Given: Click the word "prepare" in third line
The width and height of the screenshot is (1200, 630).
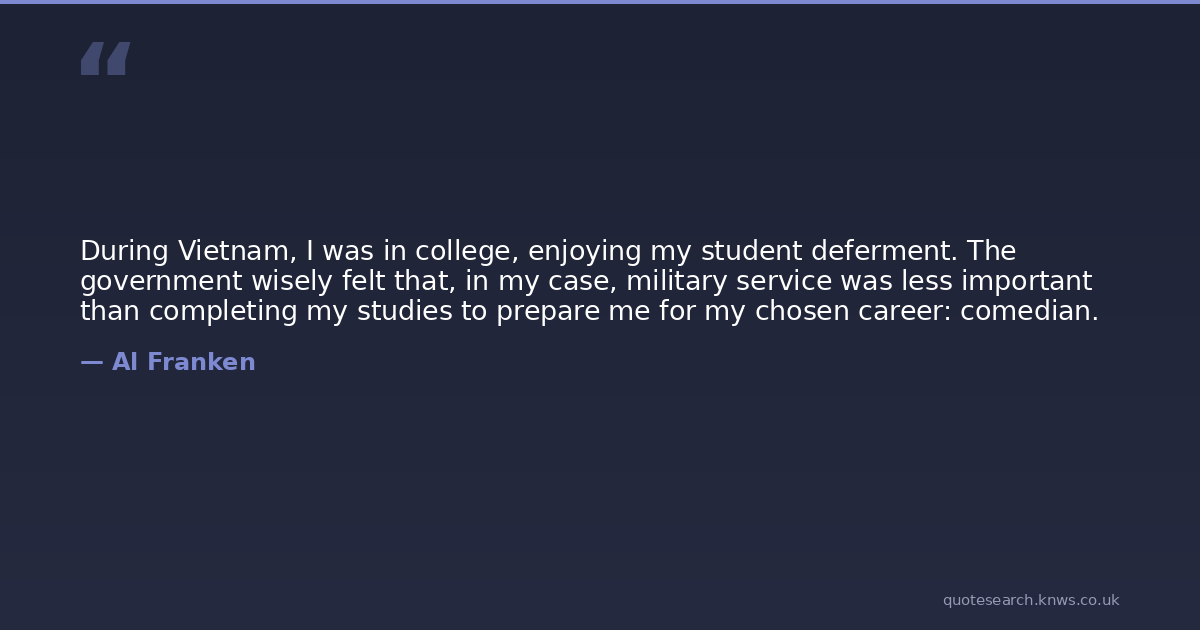Looking at the screenshot, I should click(547, 312).
